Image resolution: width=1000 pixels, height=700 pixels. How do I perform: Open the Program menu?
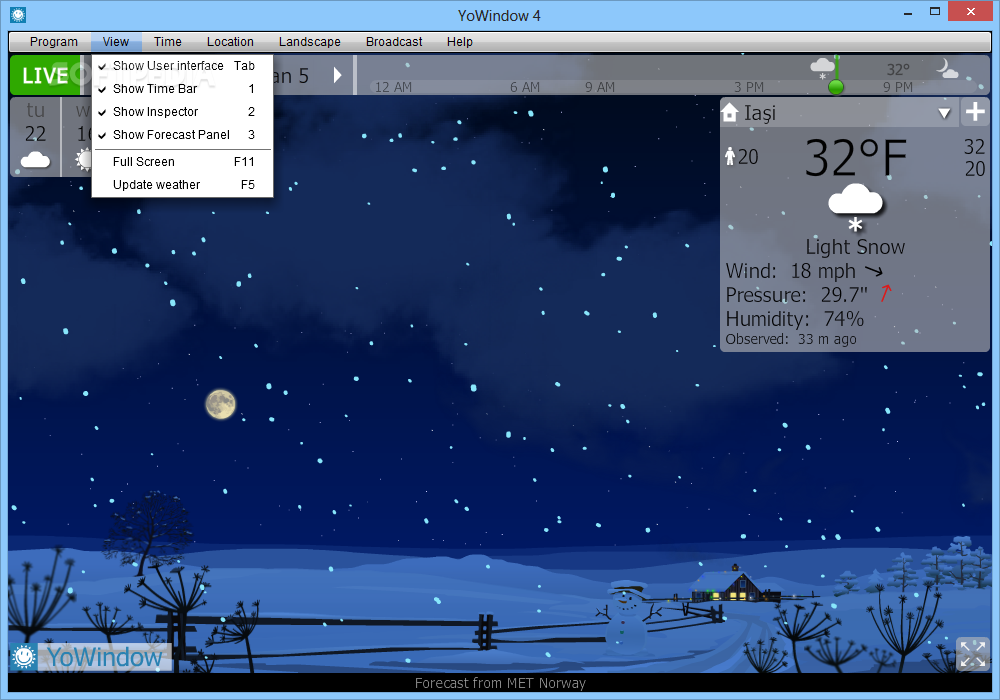pos(54,41)
